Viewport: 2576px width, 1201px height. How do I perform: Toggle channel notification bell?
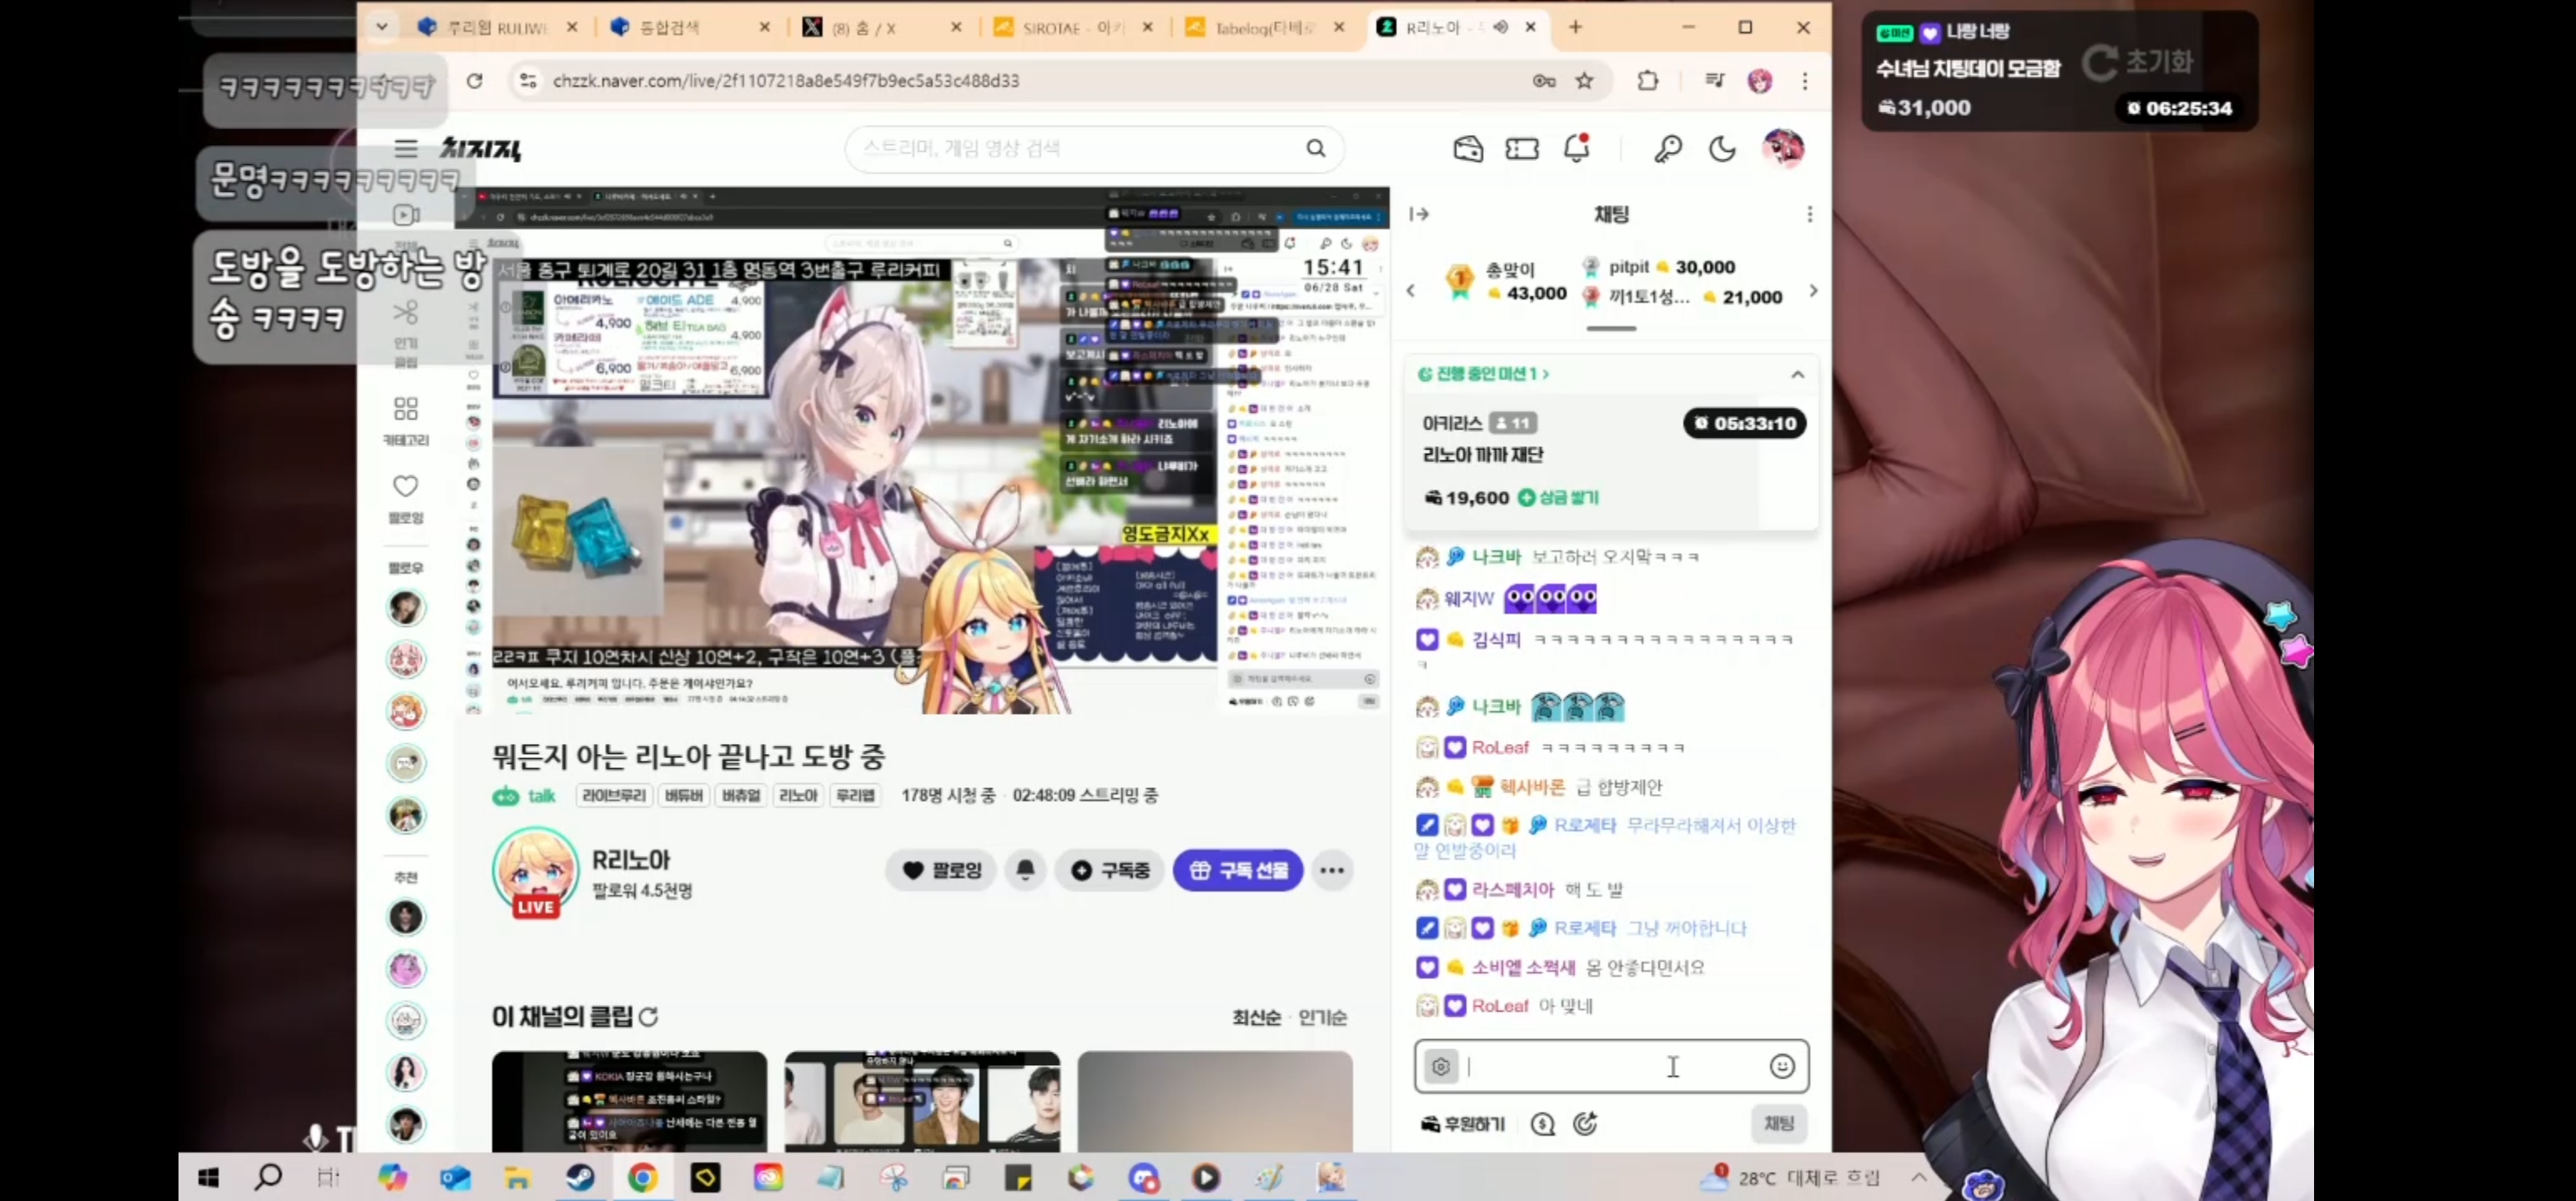click(x=1025, y=870)
